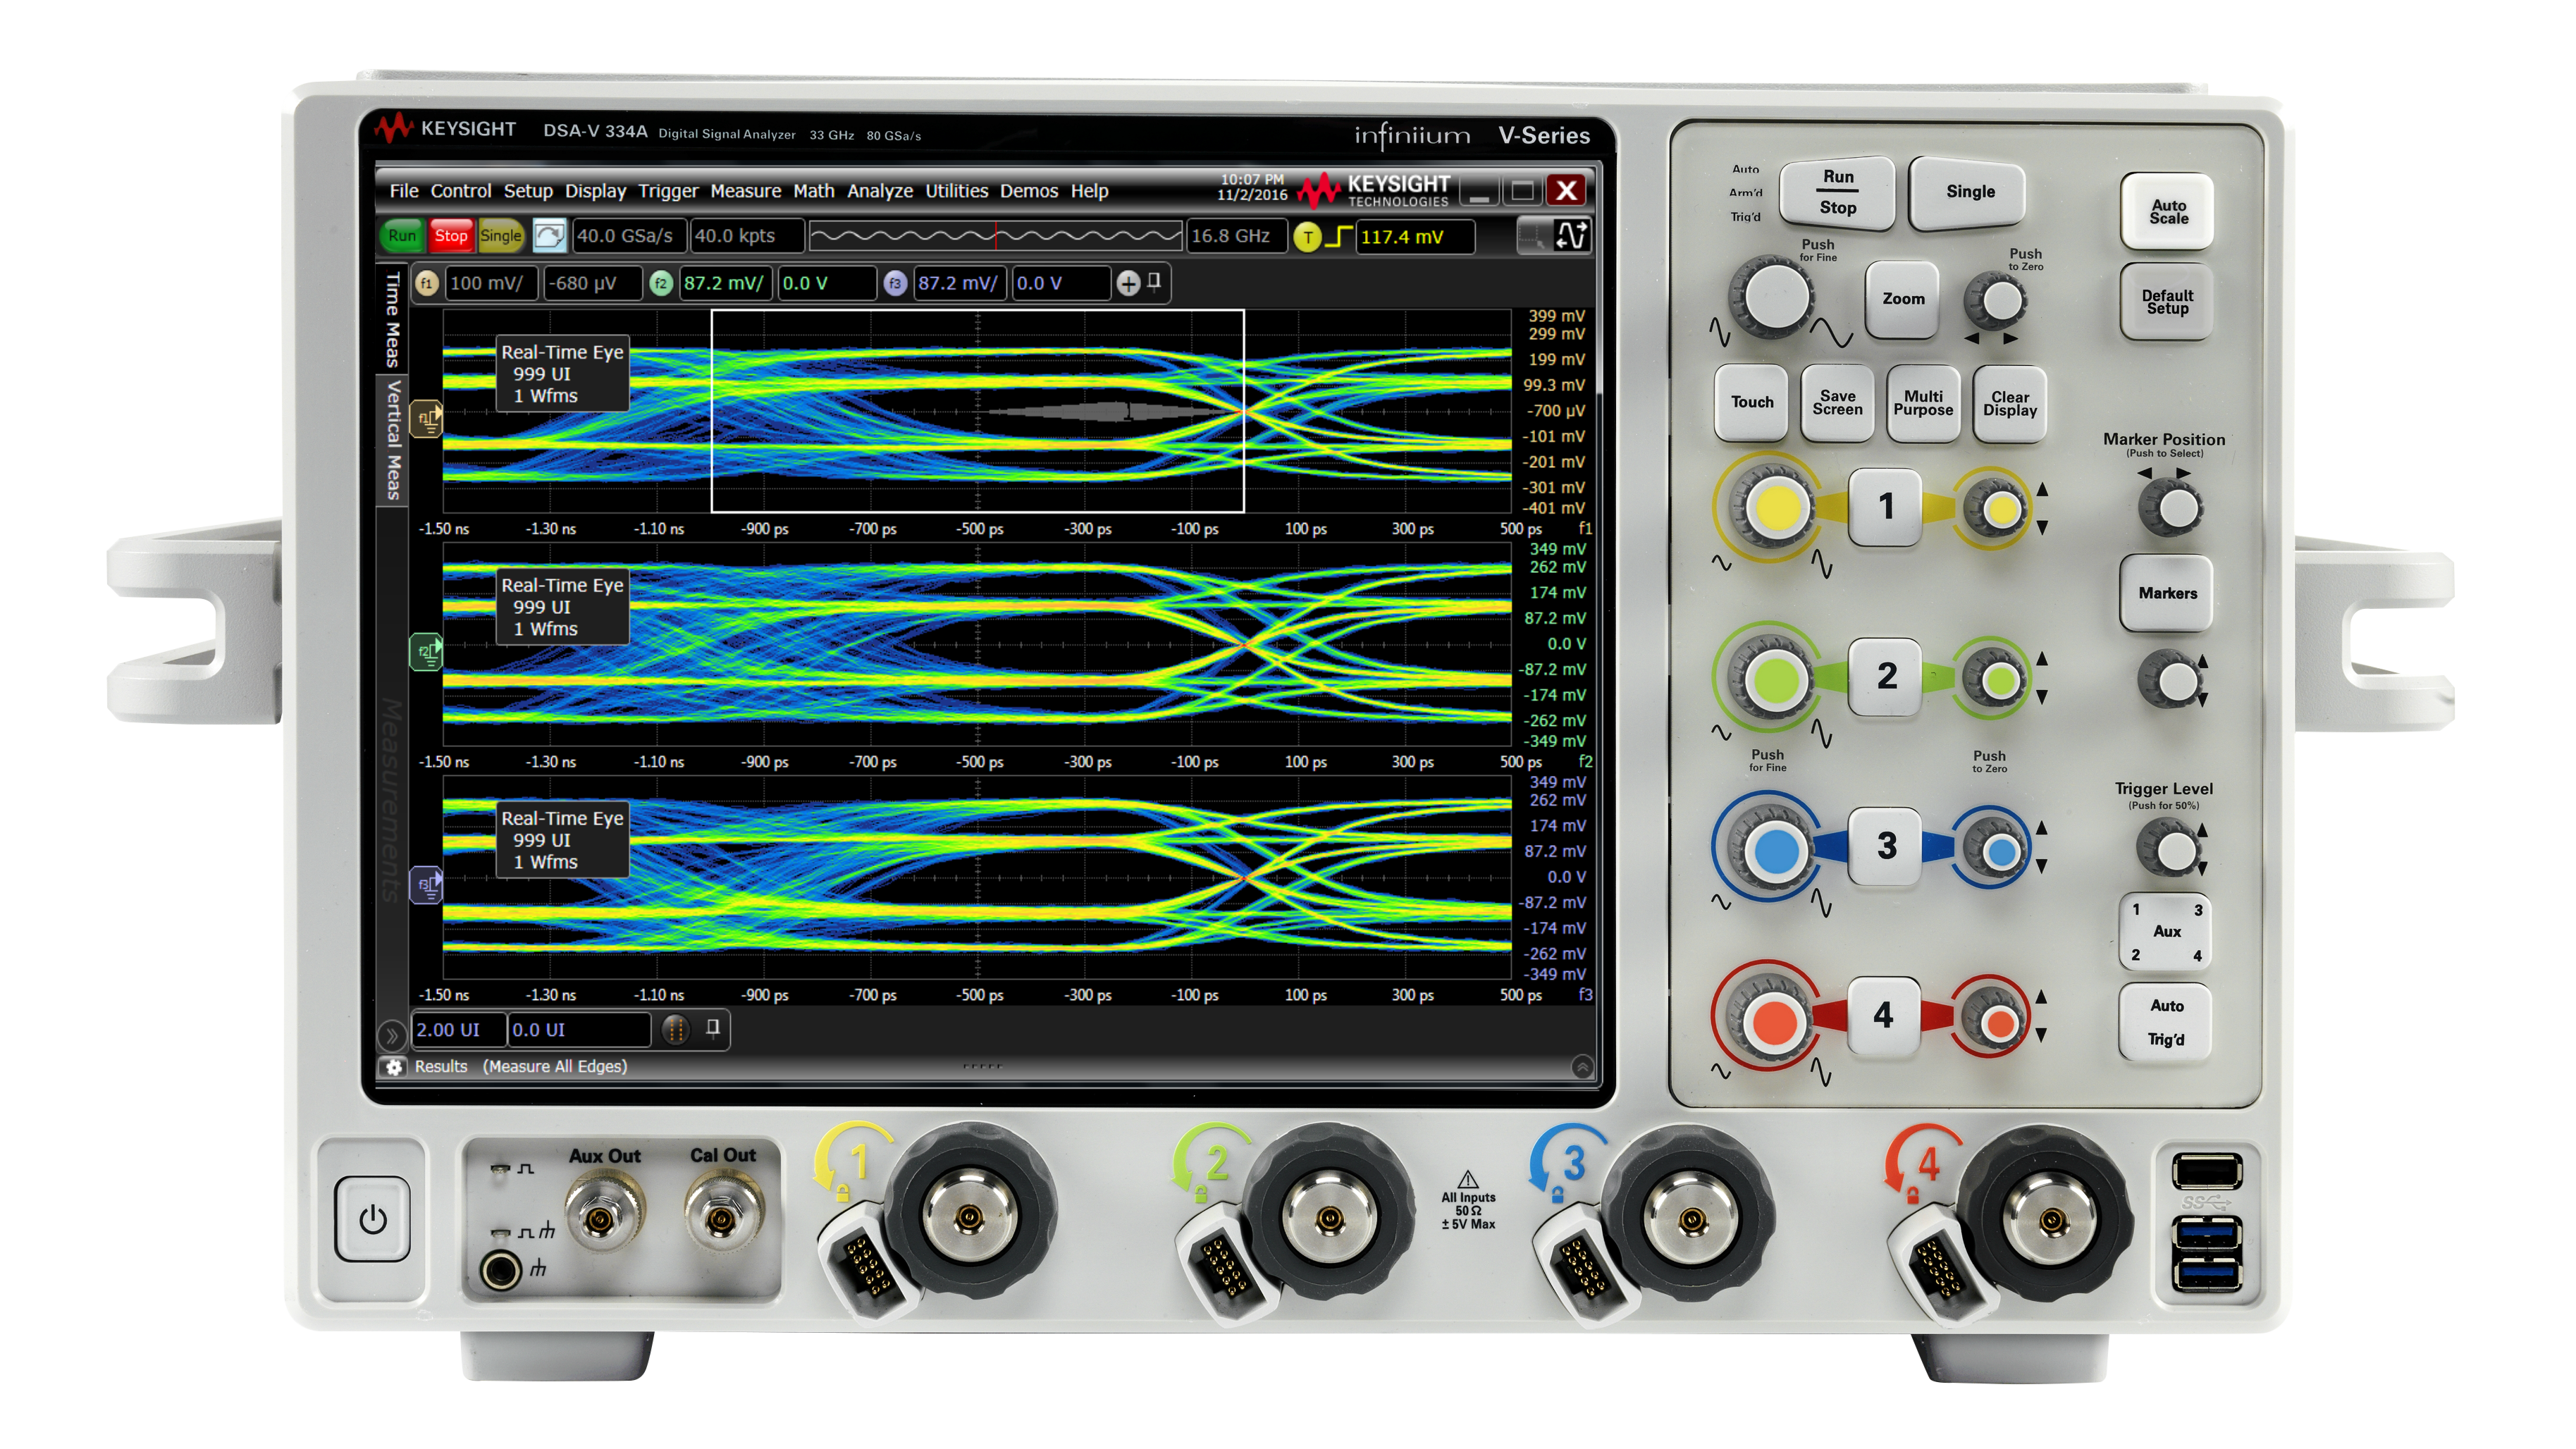Push the Aux trigger source key
The height and width of the screenshot is (1449, 2576).
tap(2166, 932)
